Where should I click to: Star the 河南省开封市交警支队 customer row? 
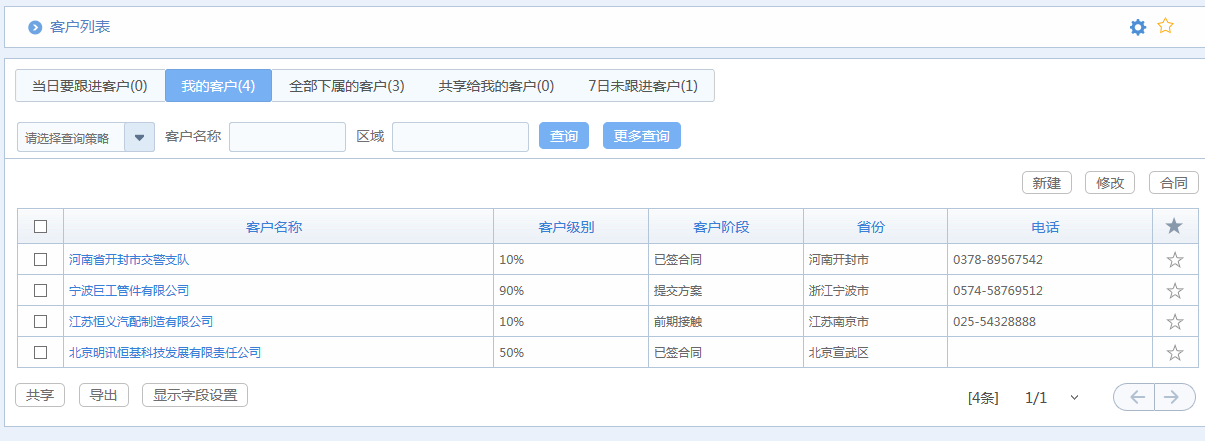[1175, 260]
